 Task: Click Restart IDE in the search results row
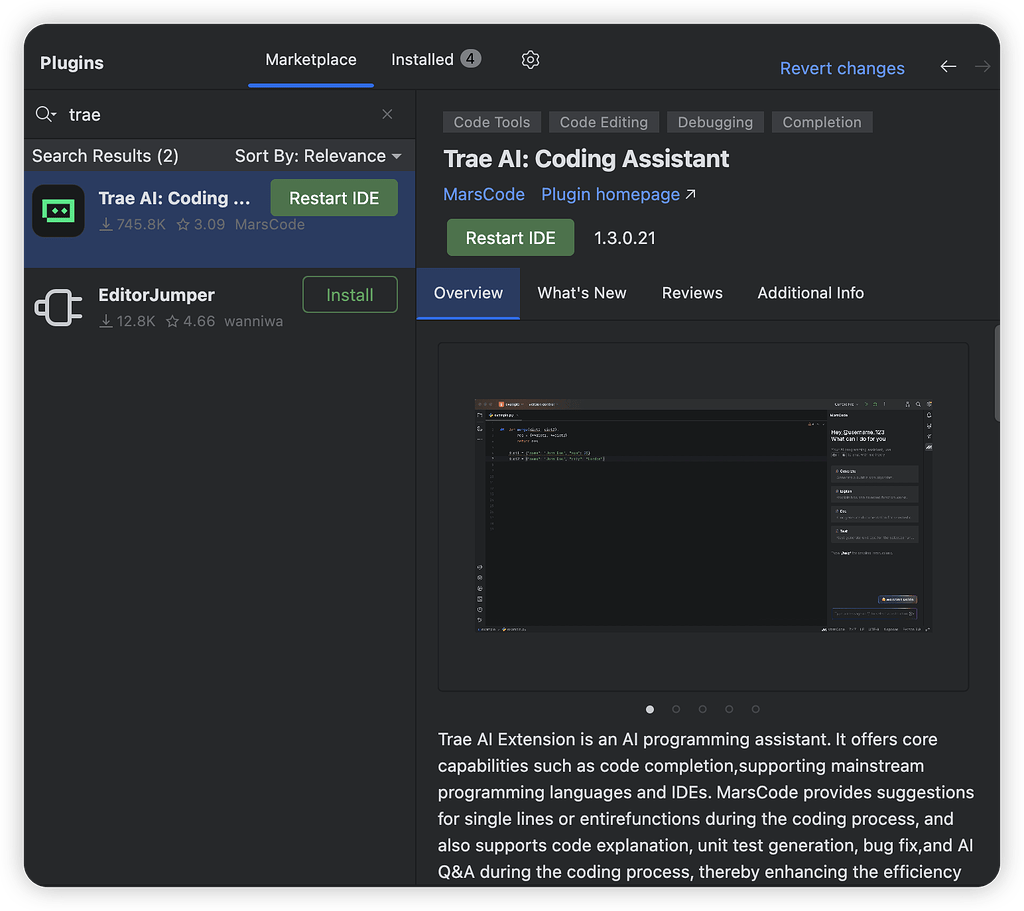[334, 198]
